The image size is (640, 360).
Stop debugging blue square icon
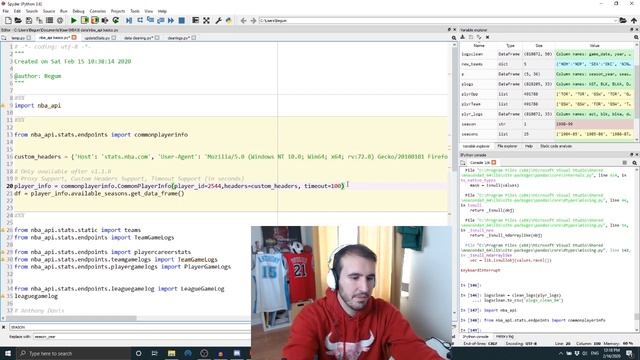point(182,20)
